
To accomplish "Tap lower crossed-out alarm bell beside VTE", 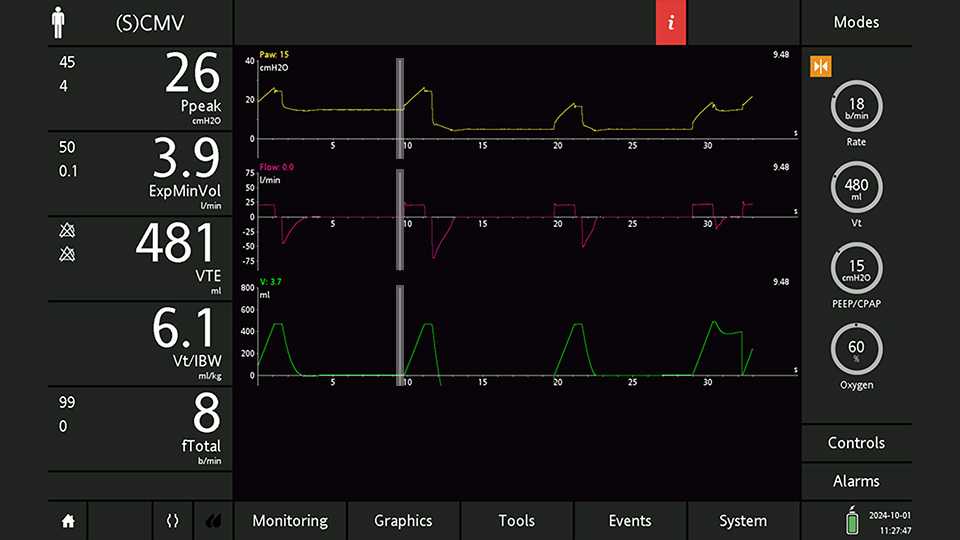I will click(67, 253).
